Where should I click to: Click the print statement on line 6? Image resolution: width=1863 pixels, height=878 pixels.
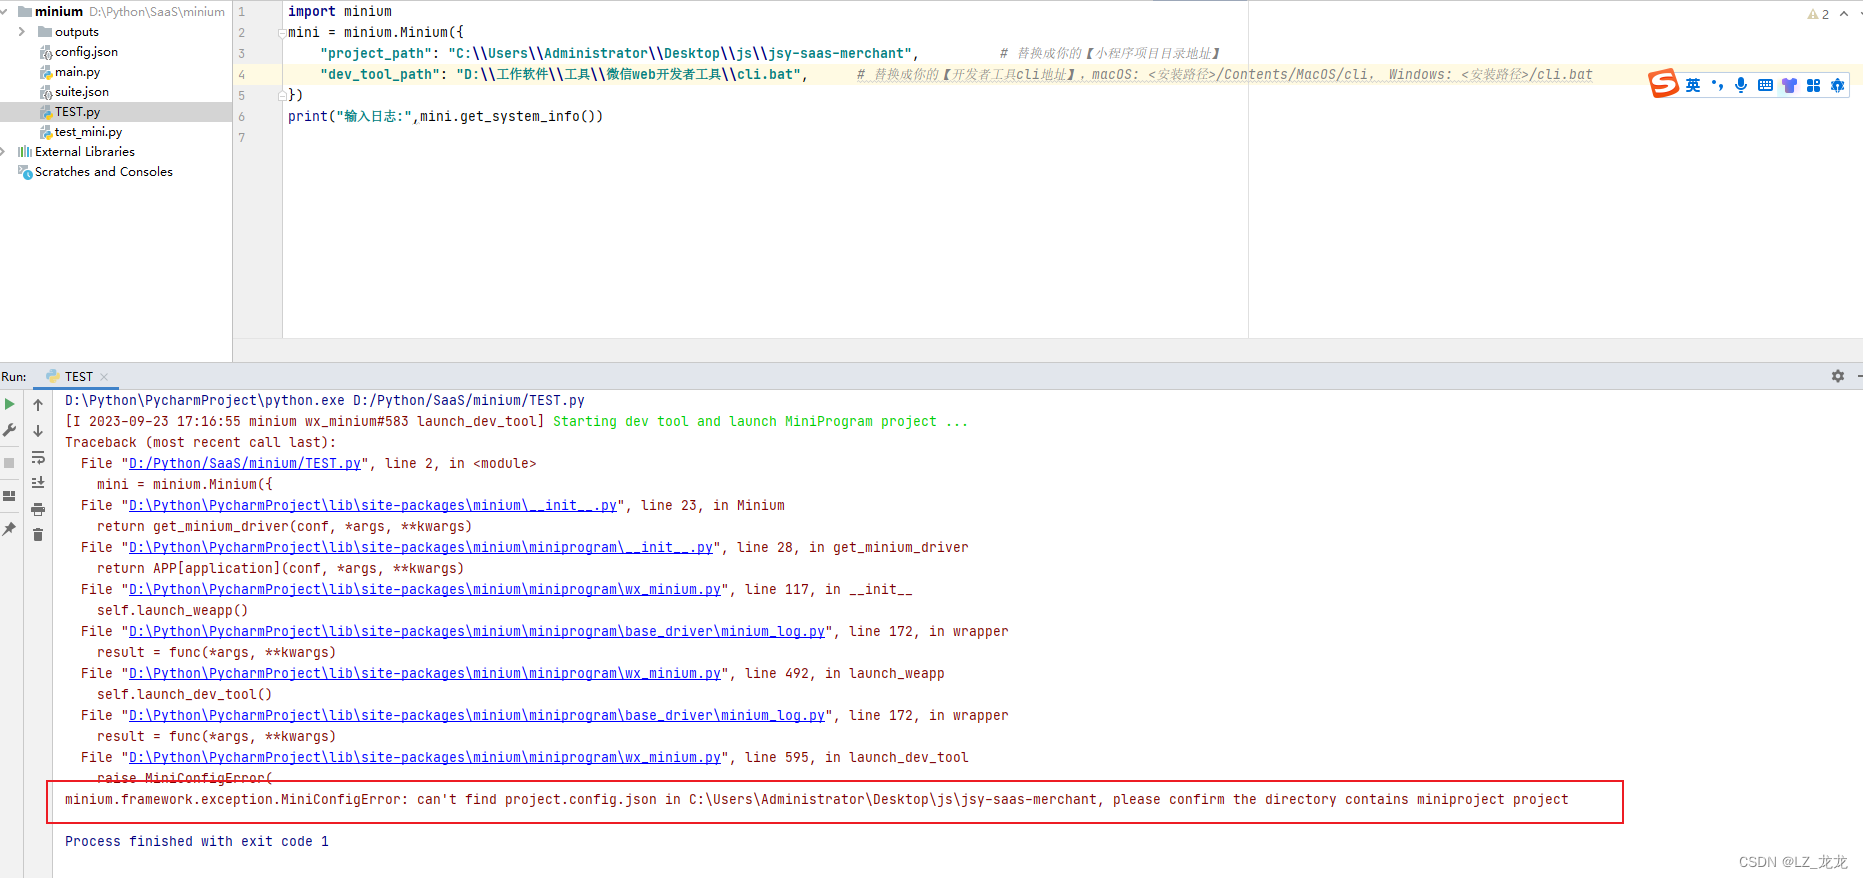click(x=445, y=117)
